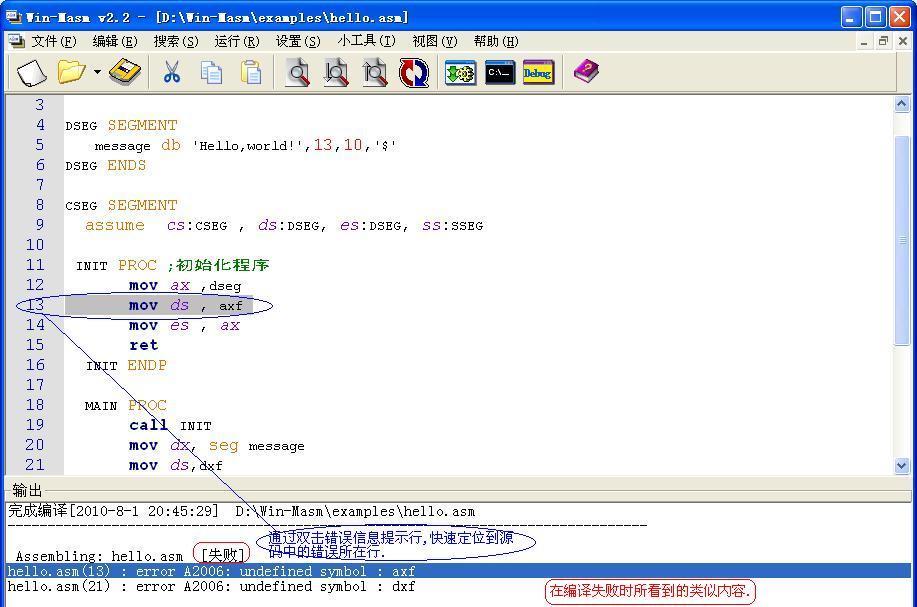Create a new file with the blank page icon

(32, 73)
